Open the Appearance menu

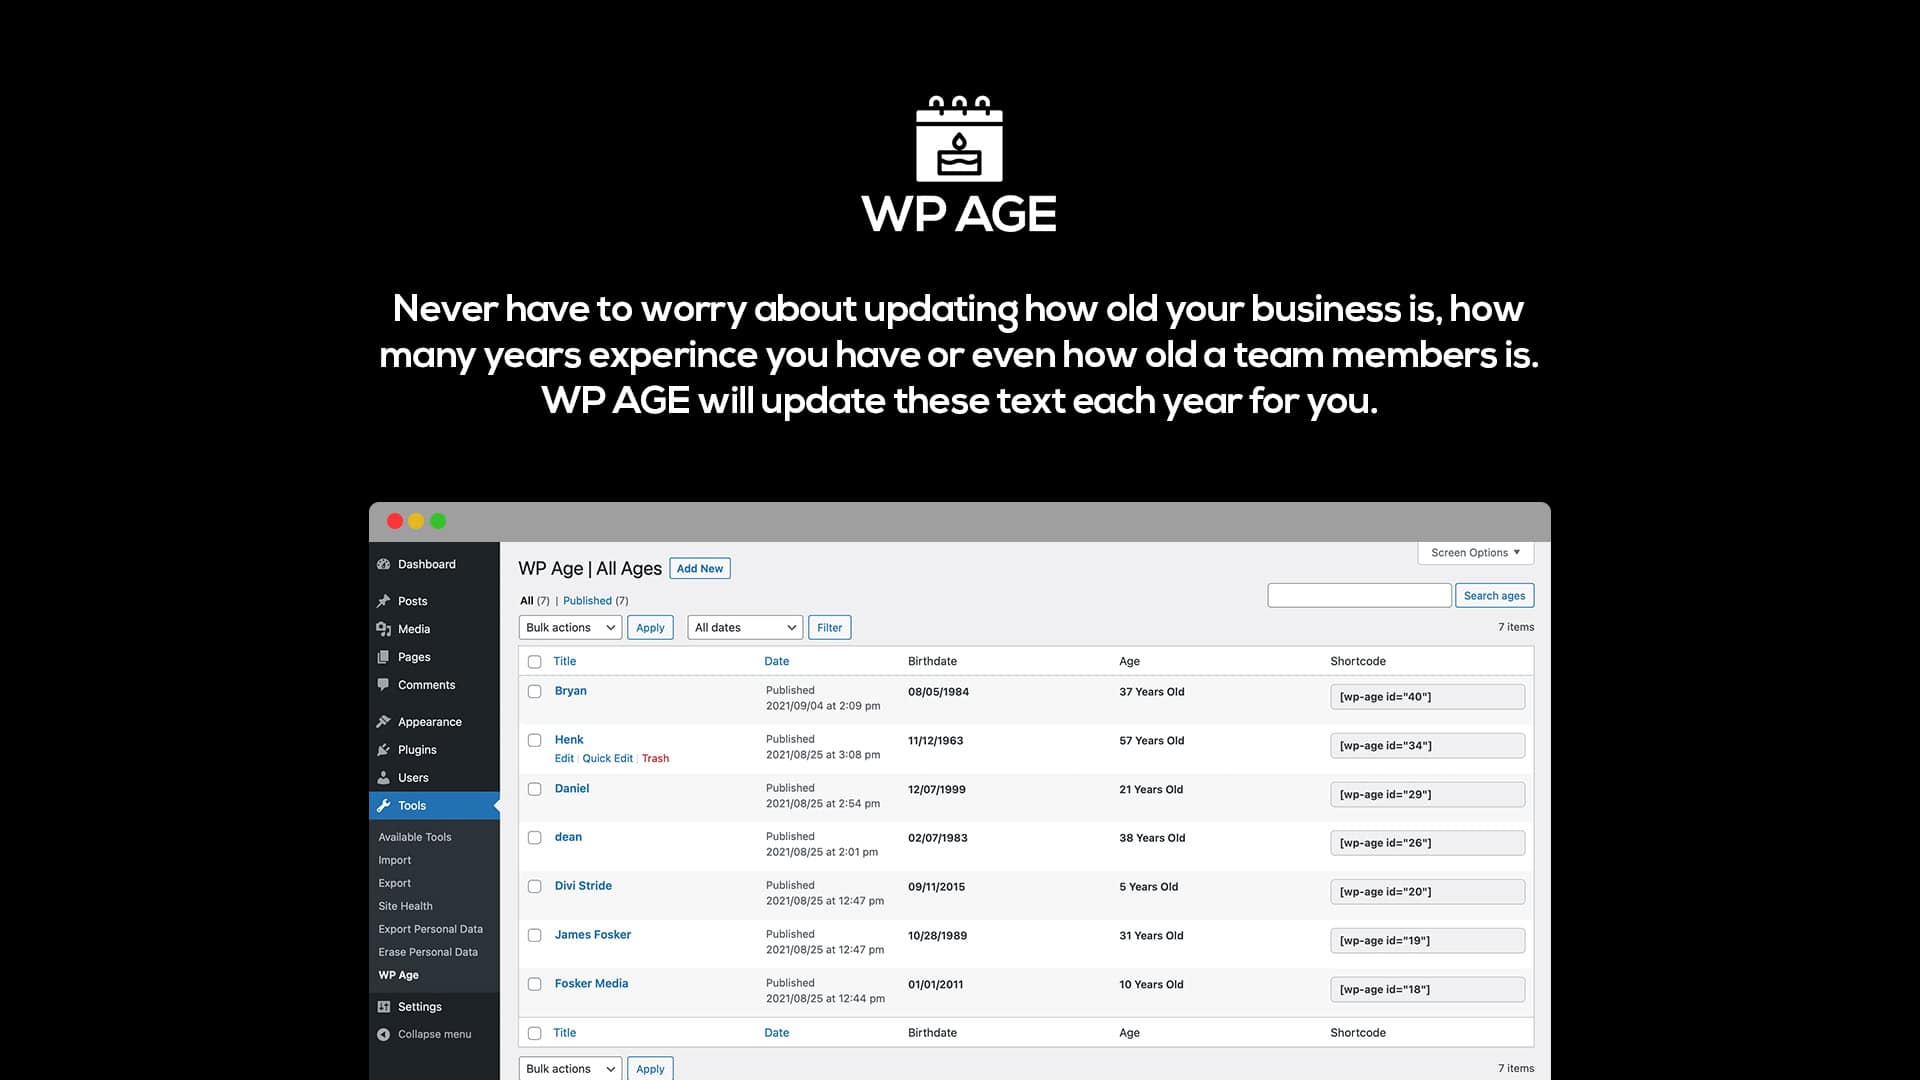pos(430,722)
